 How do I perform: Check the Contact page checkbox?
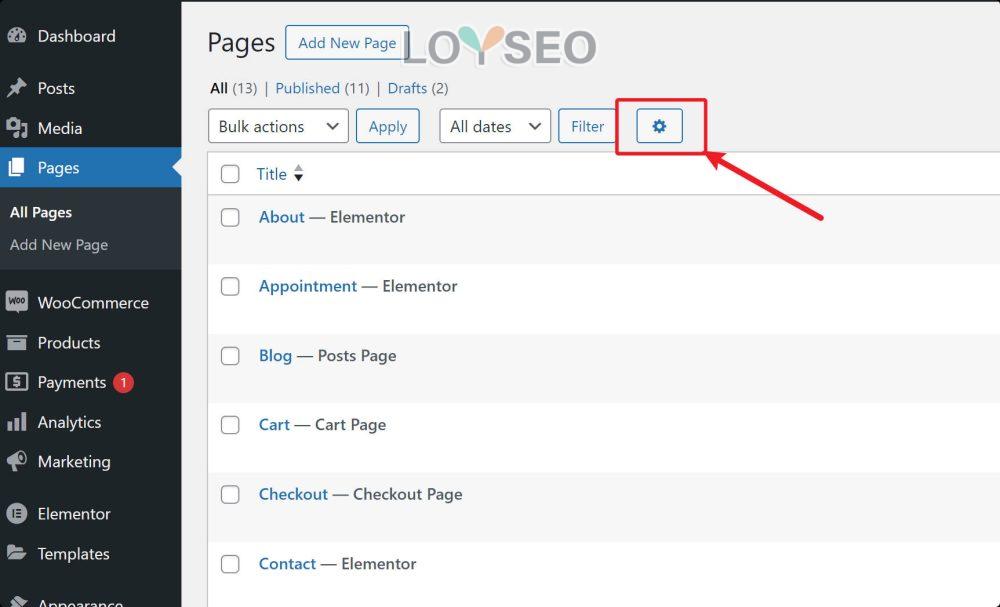coord(230,564)
